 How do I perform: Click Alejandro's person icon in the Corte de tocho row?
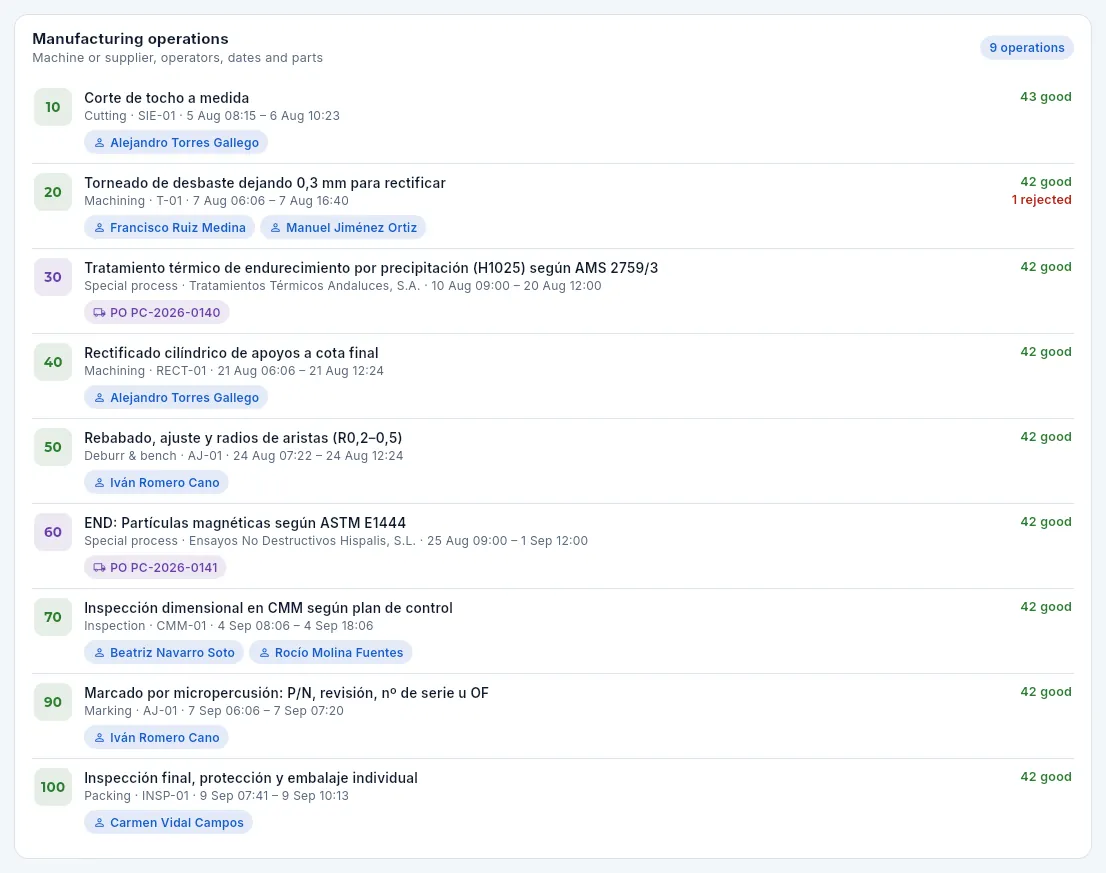(x=99, y=142)
